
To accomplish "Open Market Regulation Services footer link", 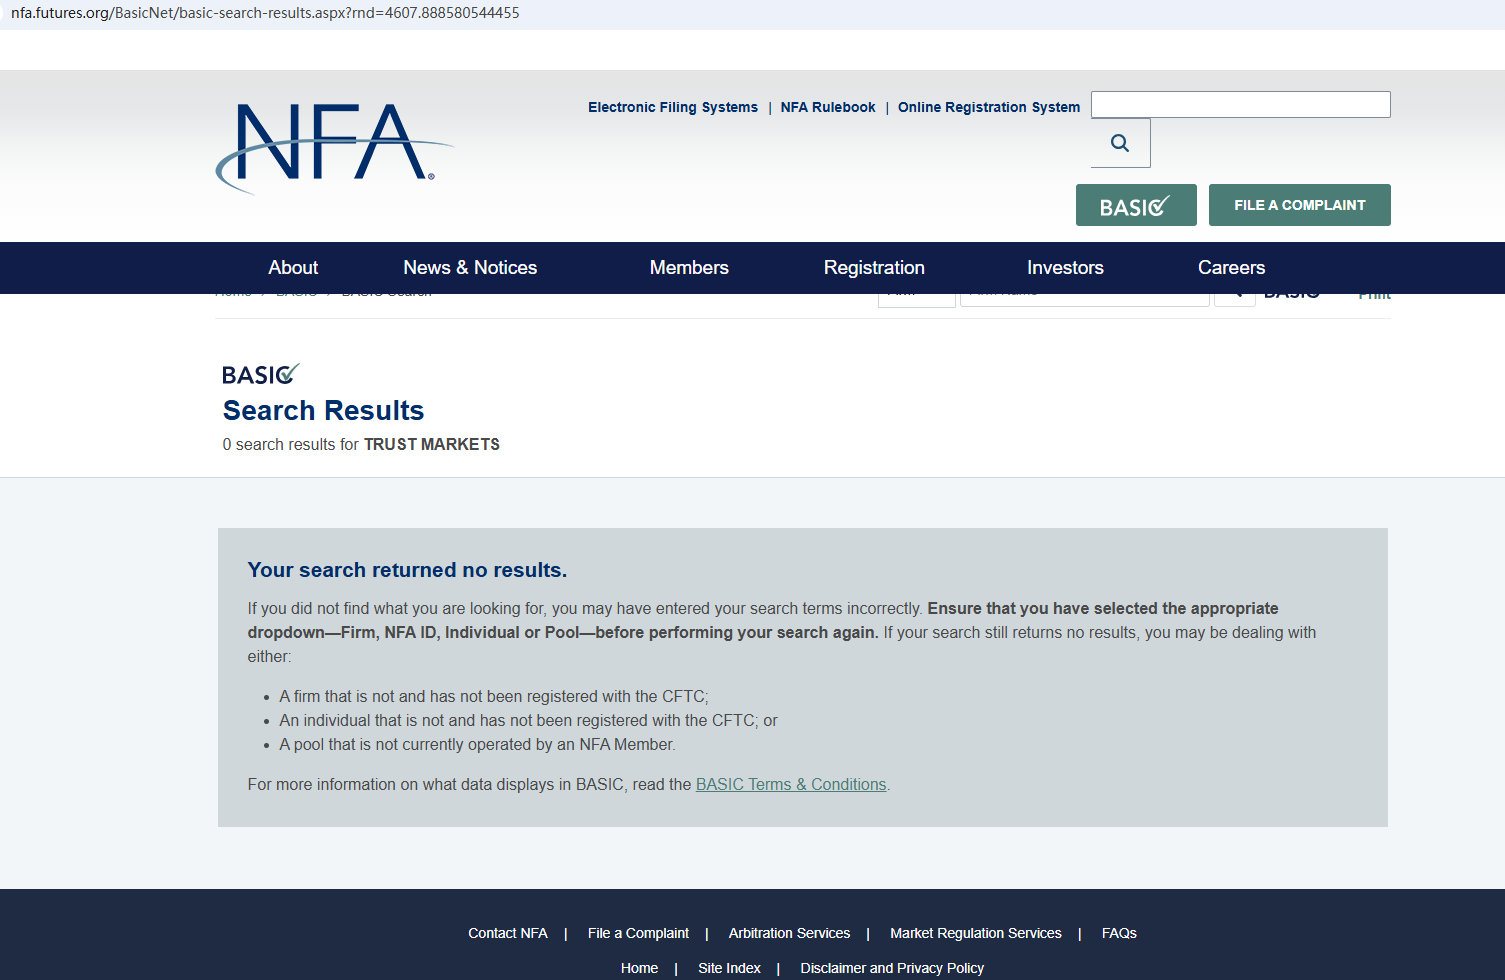I will point(976,933).
